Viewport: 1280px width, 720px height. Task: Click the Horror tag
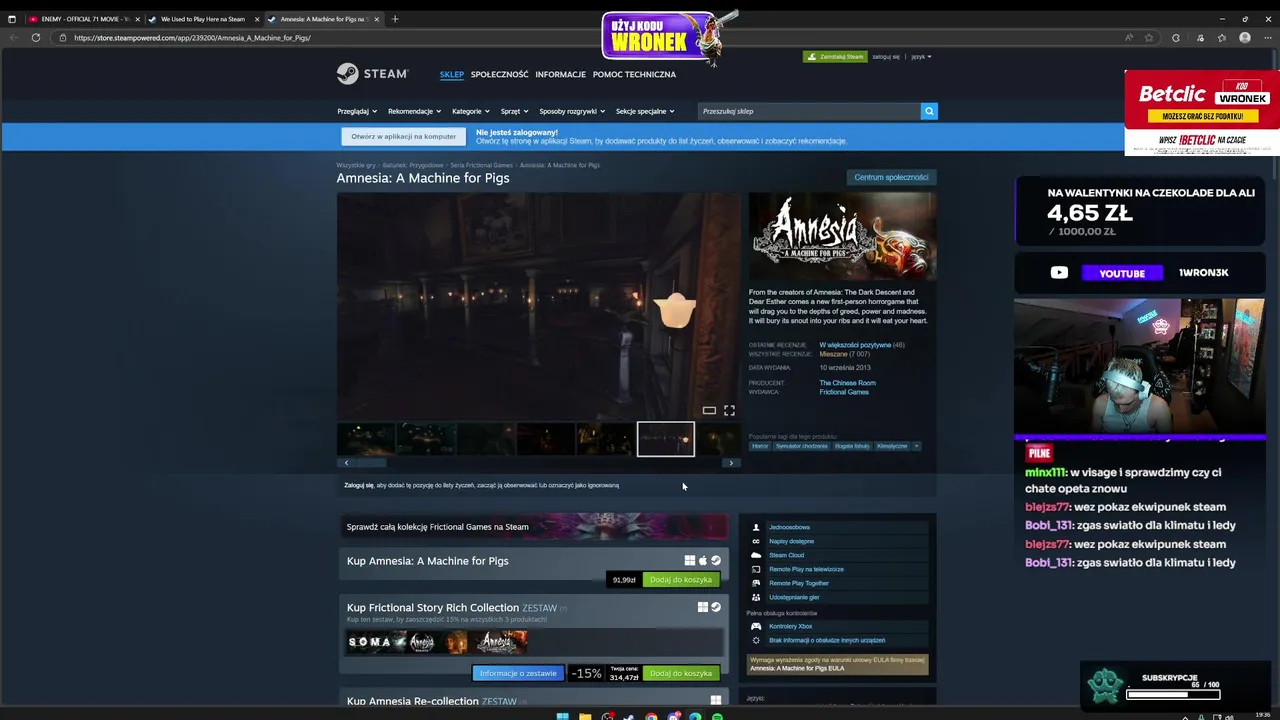tap(760, 446)
